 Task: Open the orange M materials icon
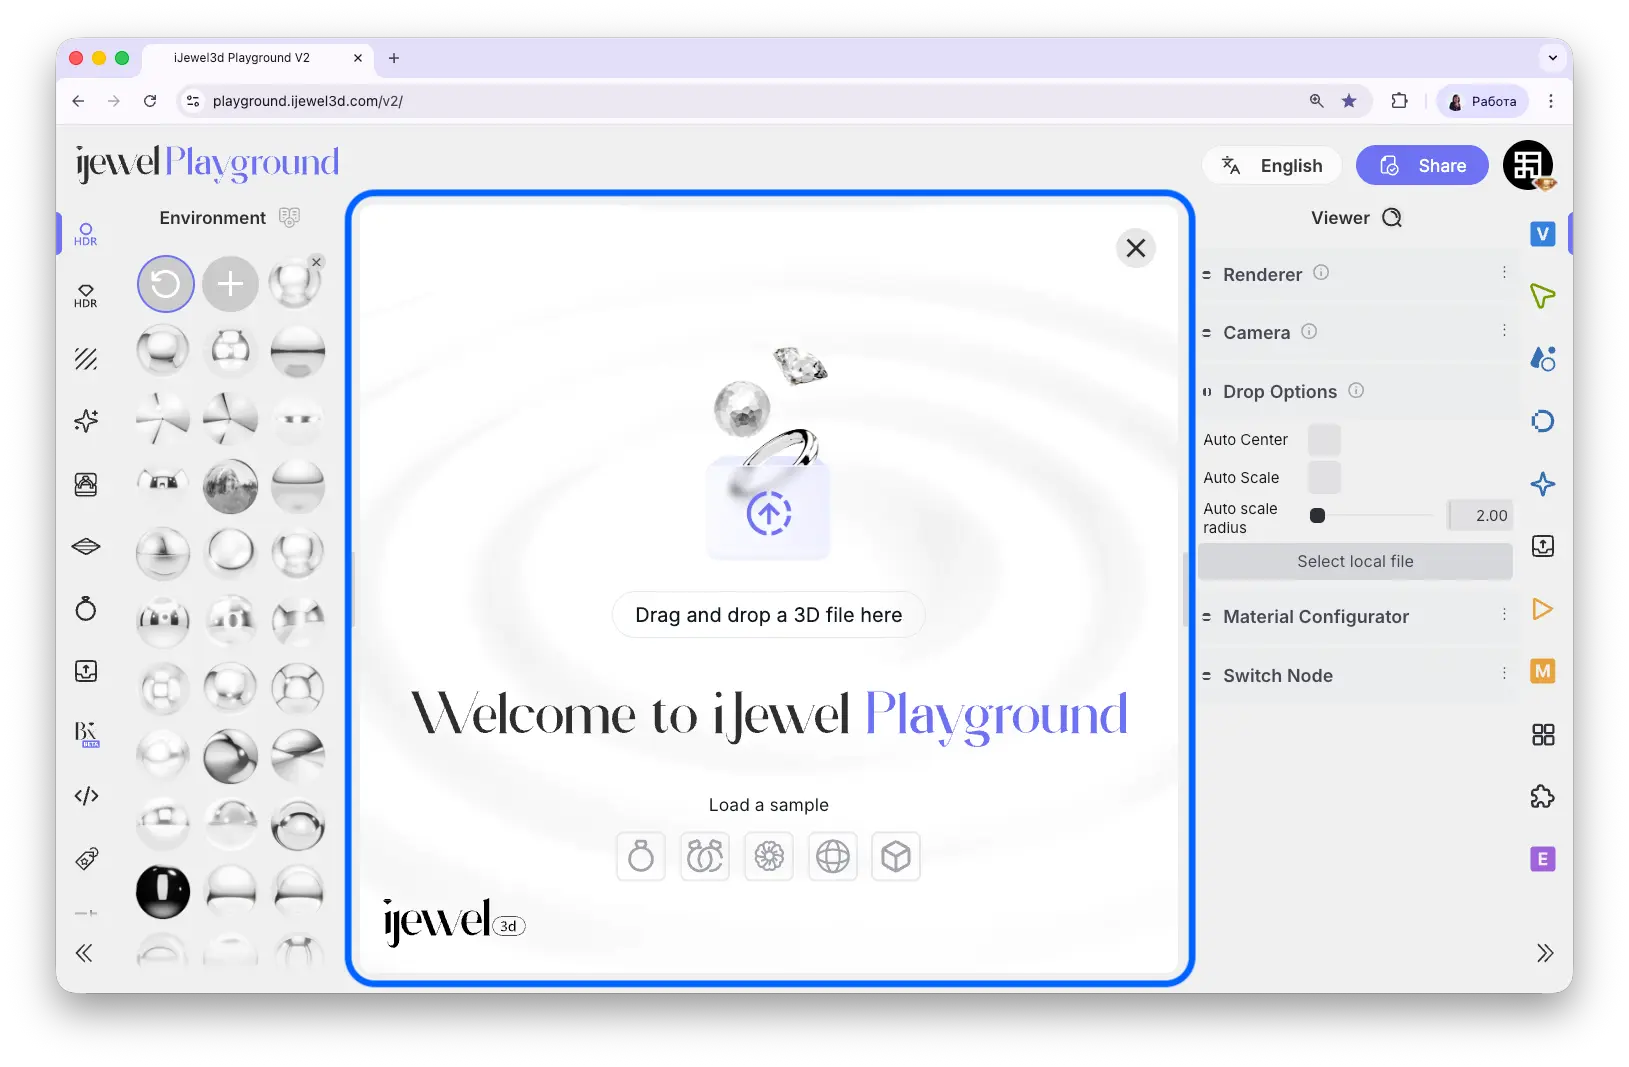1543,671
